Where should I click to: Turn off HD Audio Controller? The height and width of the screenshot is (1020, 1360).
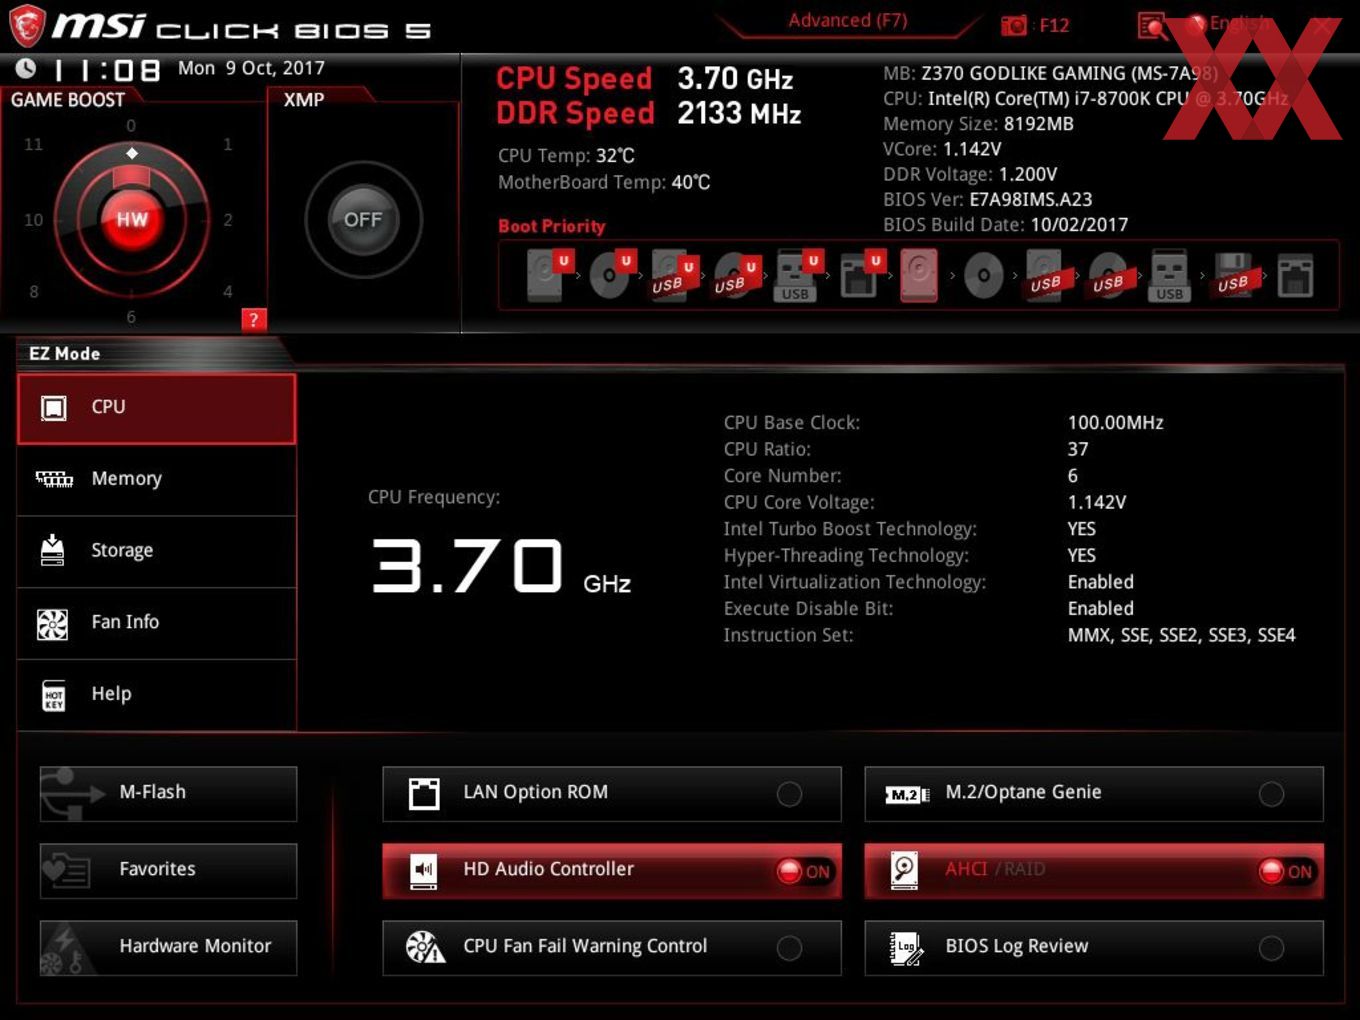[x=612, y=871]
